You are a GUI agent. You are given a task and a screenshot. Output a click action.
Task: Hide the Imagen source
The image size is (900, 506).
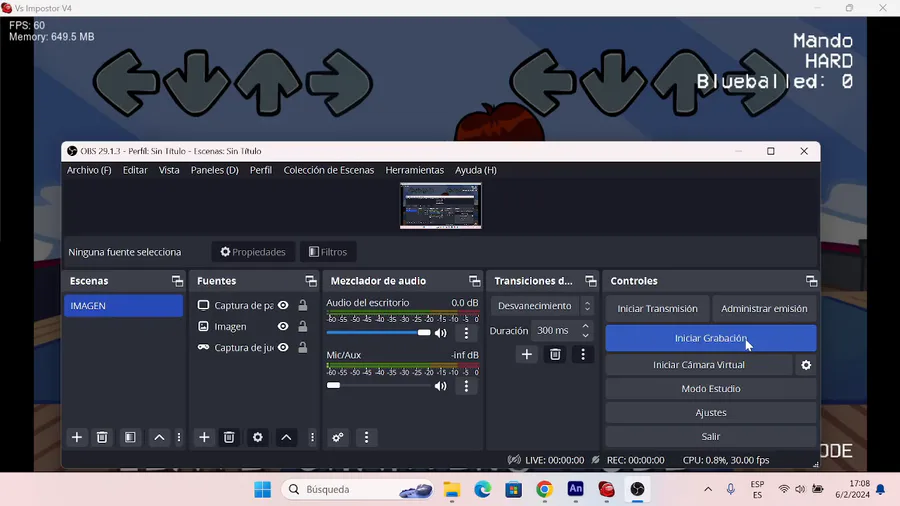click(283, 326)
